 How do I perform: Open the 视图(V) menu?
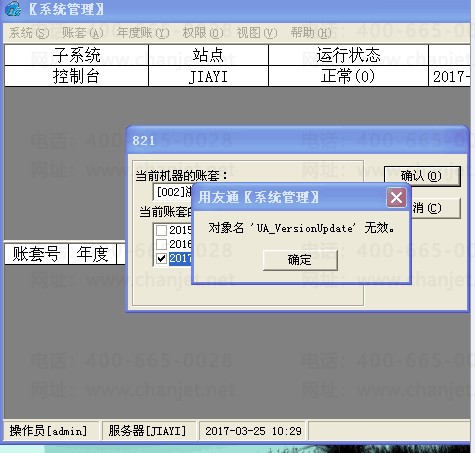pos(257,33)
